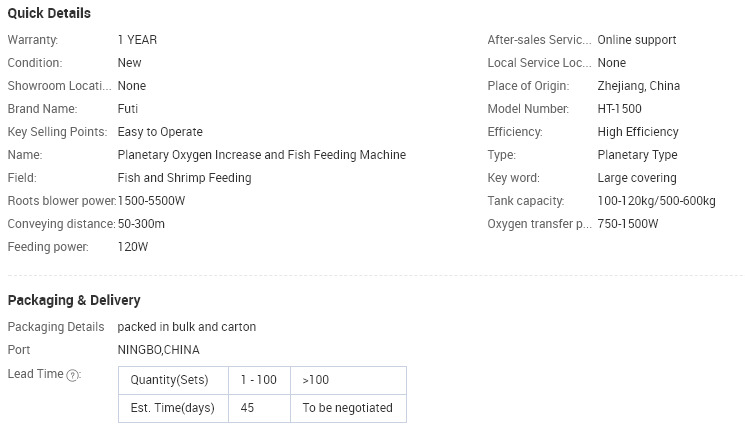Image resolution: width=745 pixels, height=425 pixels.
Task: Click the To be negotiated cell
Action: [x=348, y=408]
